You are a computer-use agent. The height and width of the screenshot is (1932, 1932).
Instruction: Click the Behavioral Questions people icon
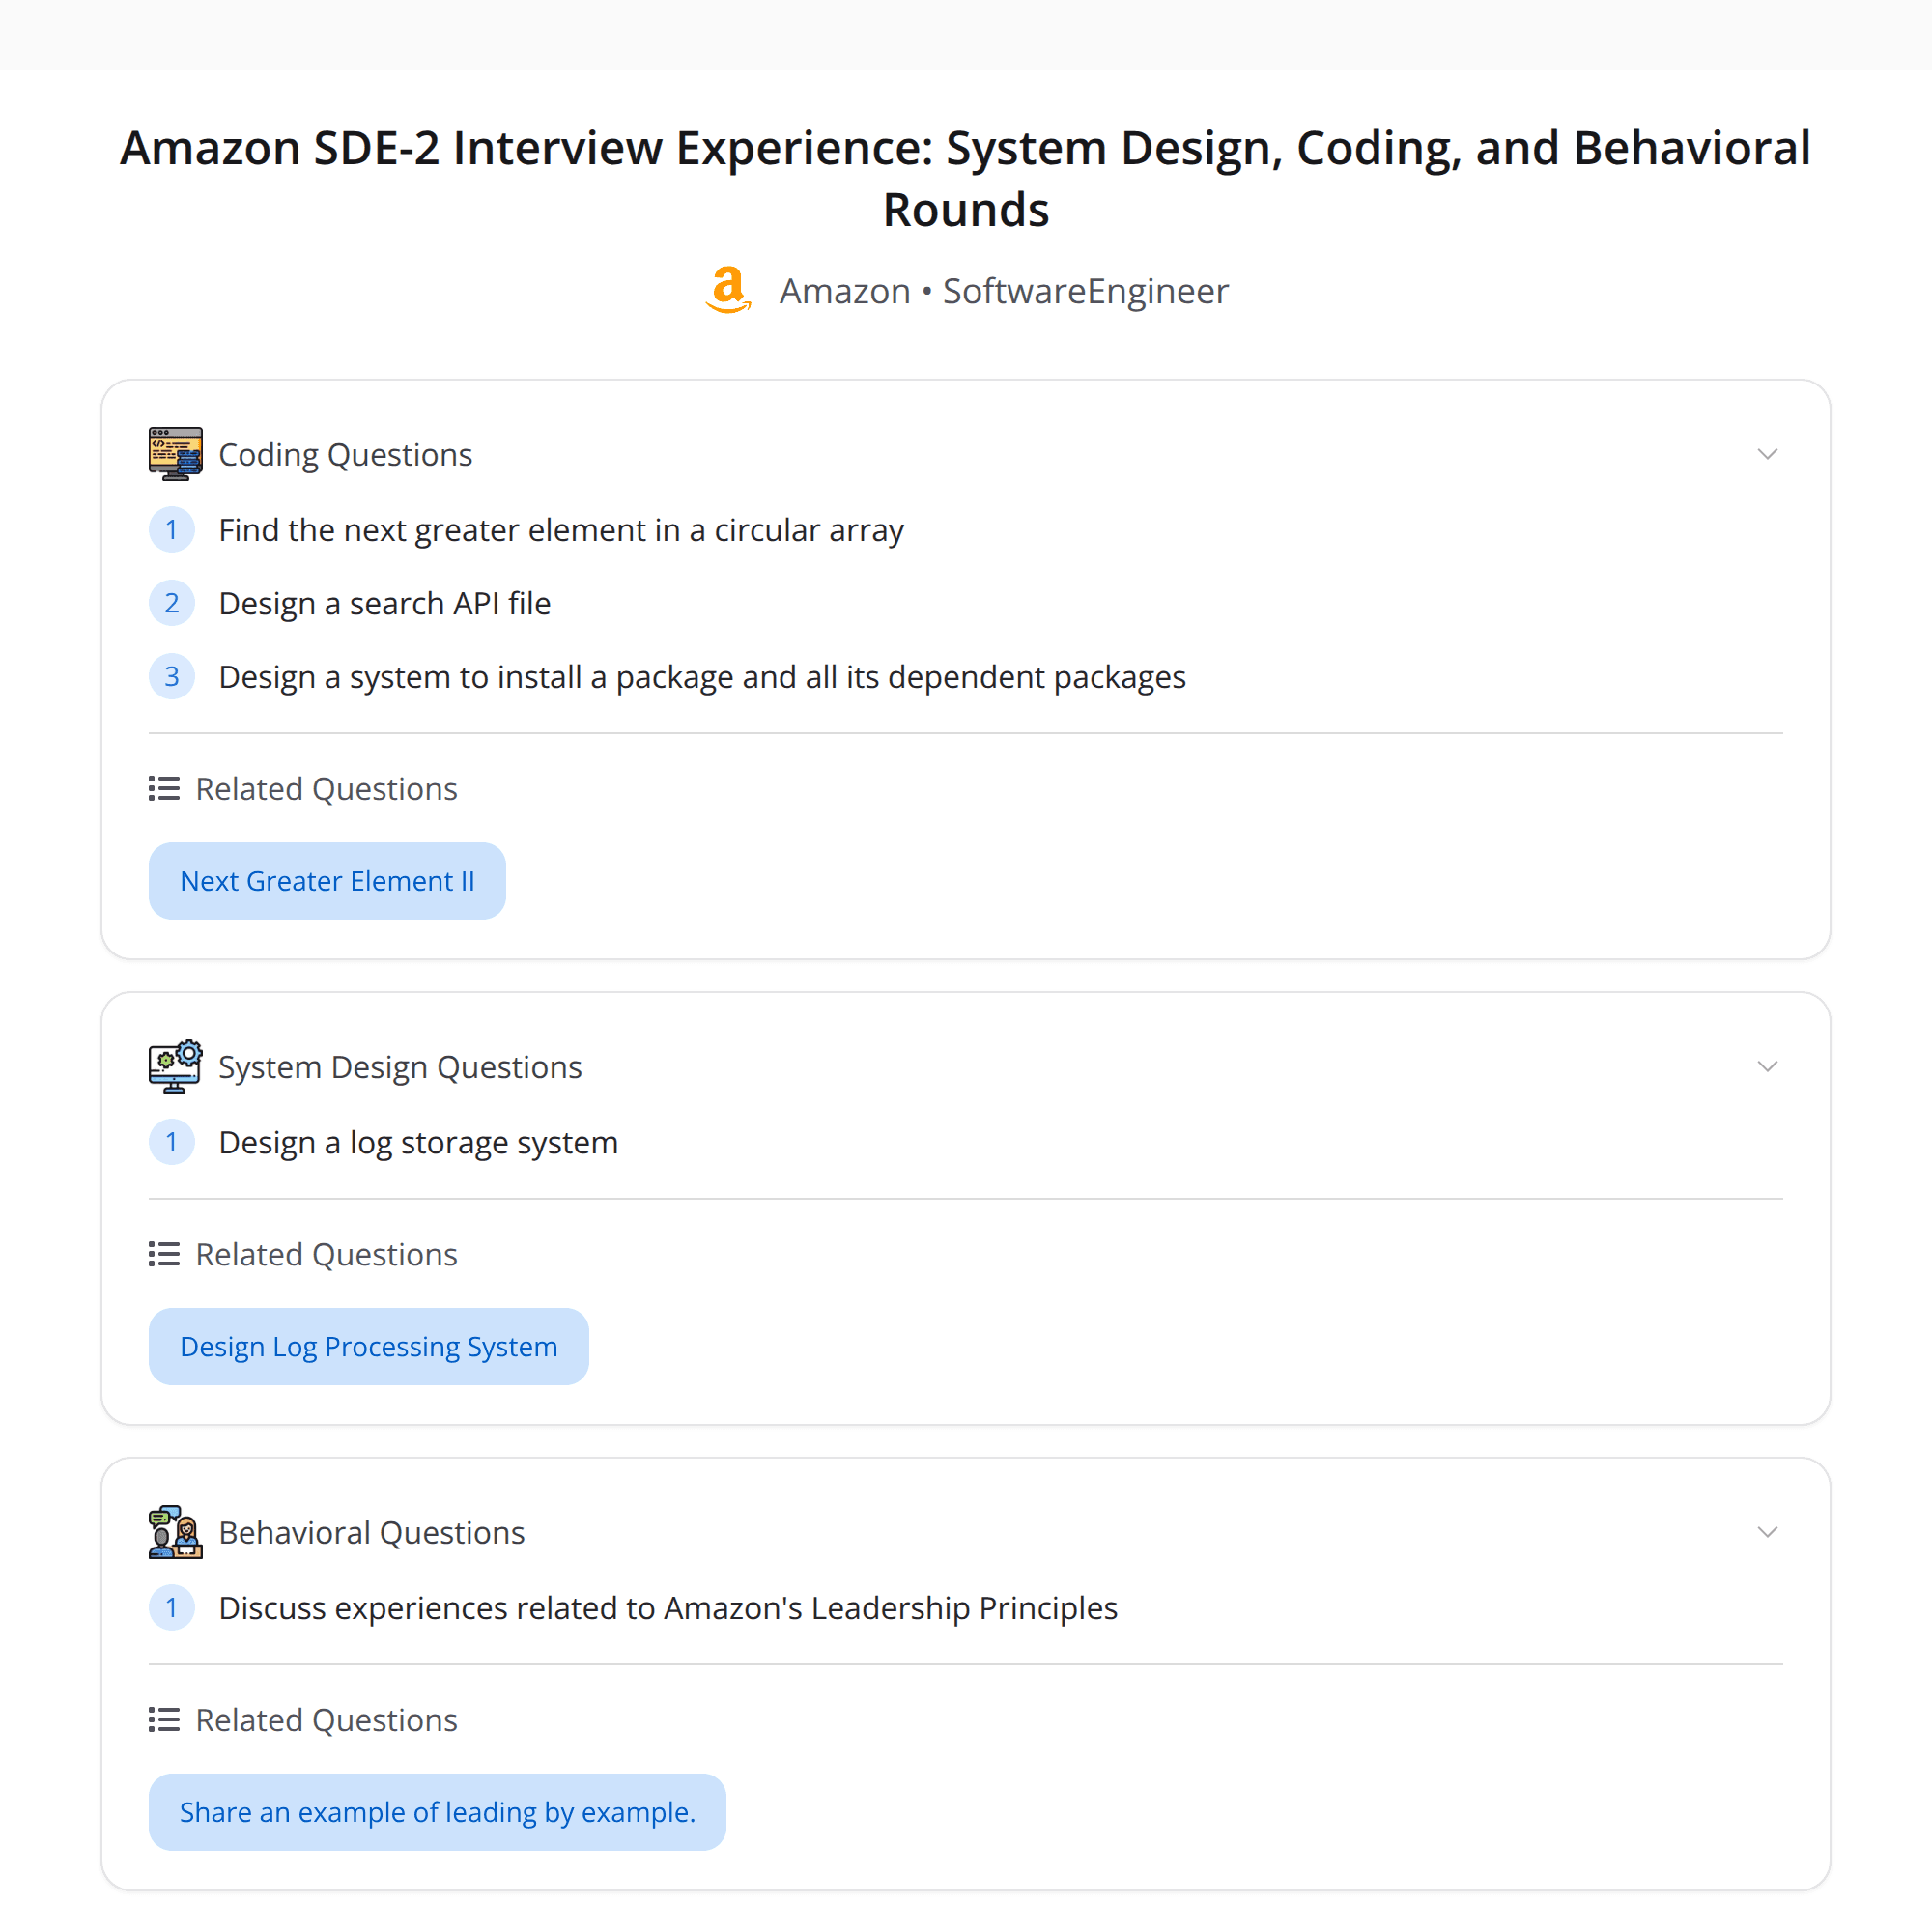[x=175, y=1532]
